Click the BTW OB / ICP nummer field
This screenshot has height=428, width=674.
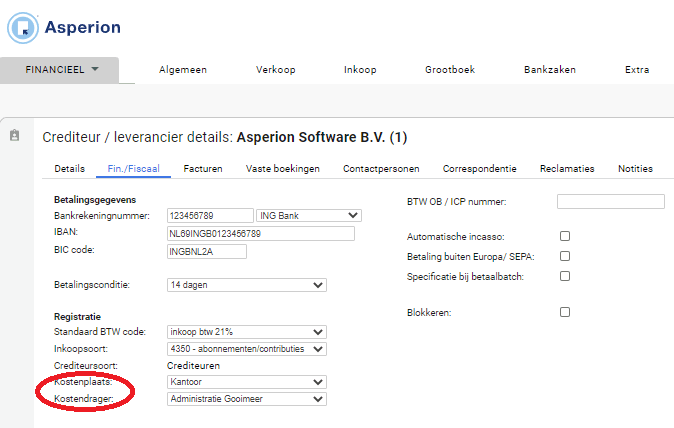pyautogui.click(x=611, y=201)
